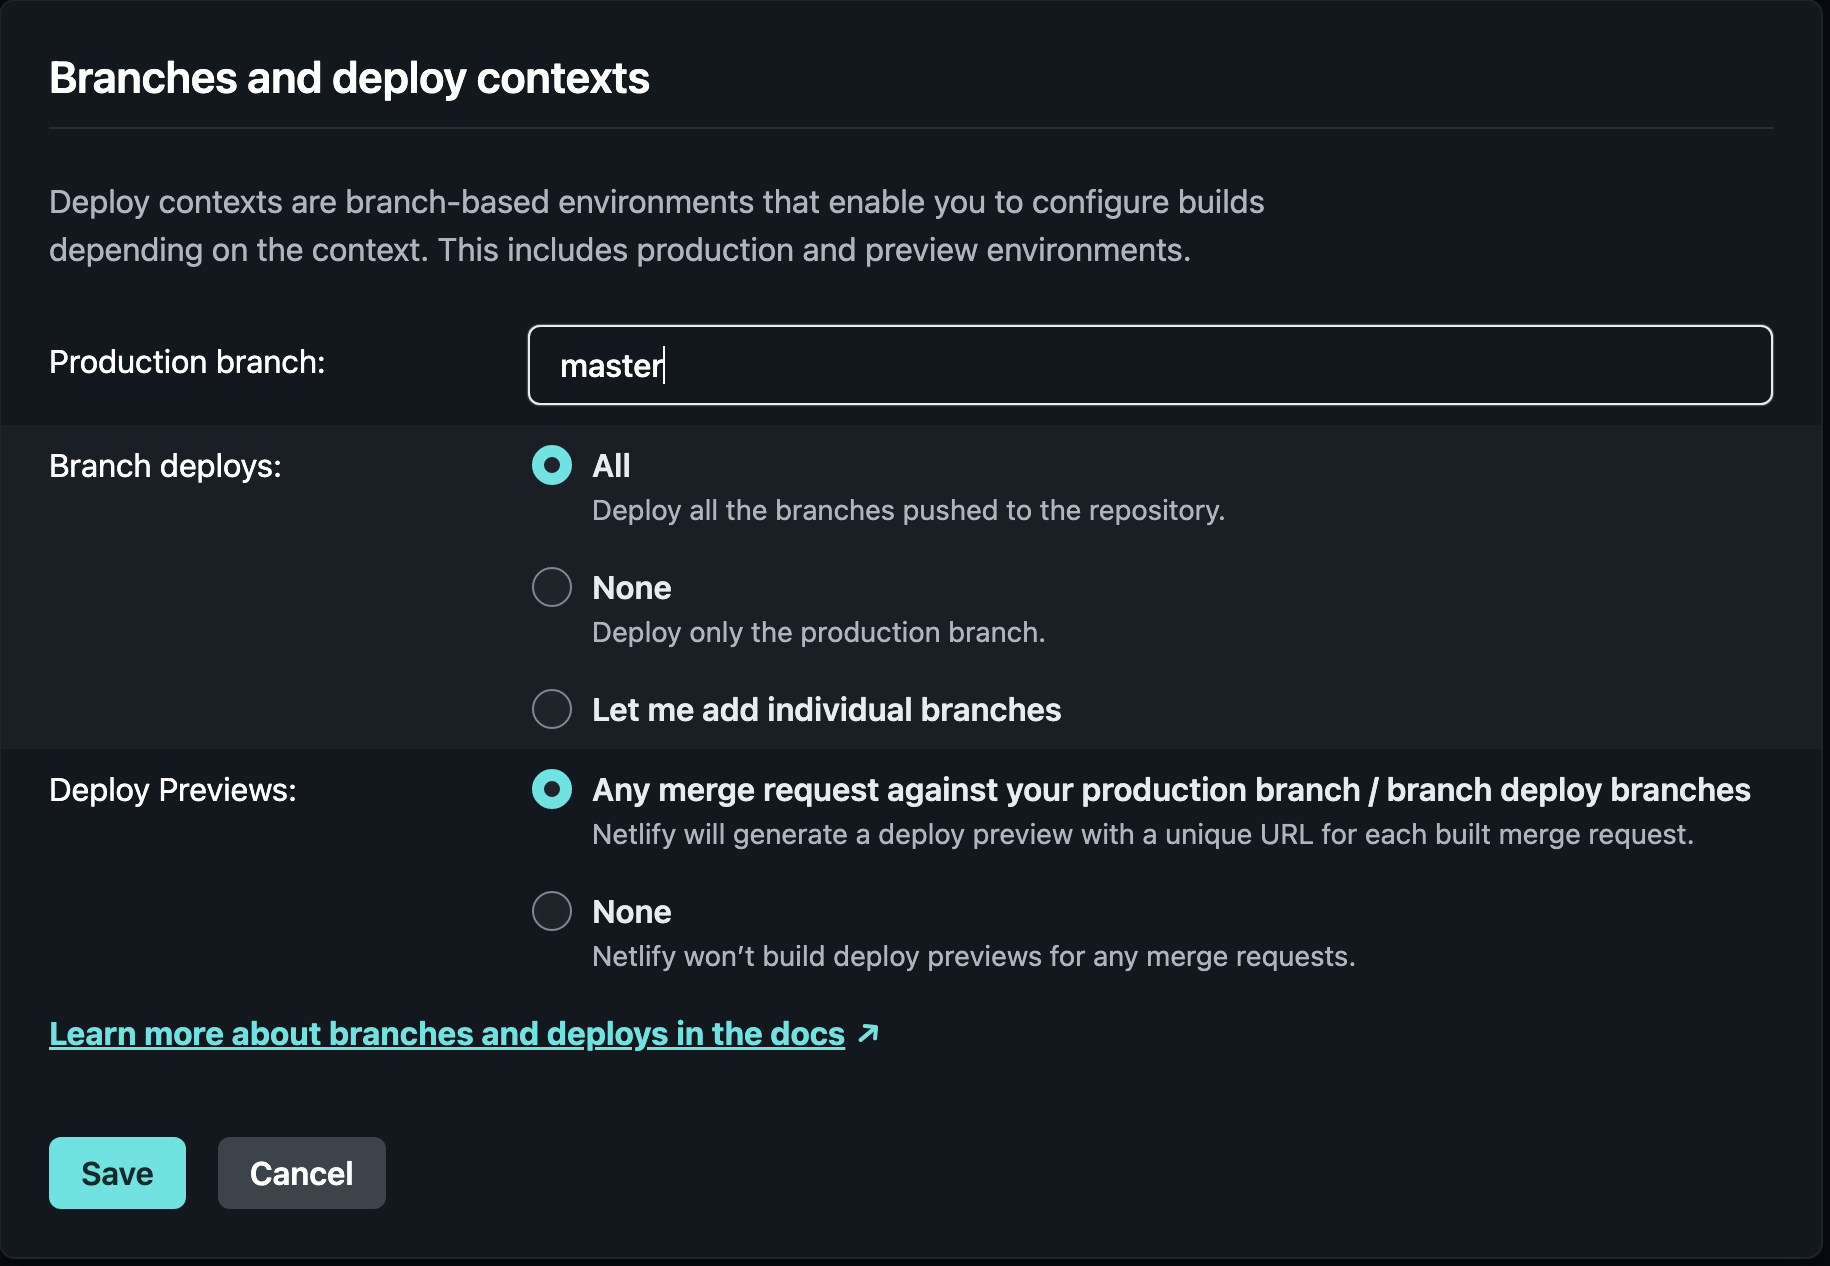Select the 'None' radio circle under Branch deploys
This screenshot has height=1266, width=1830.
click(552, 587)
